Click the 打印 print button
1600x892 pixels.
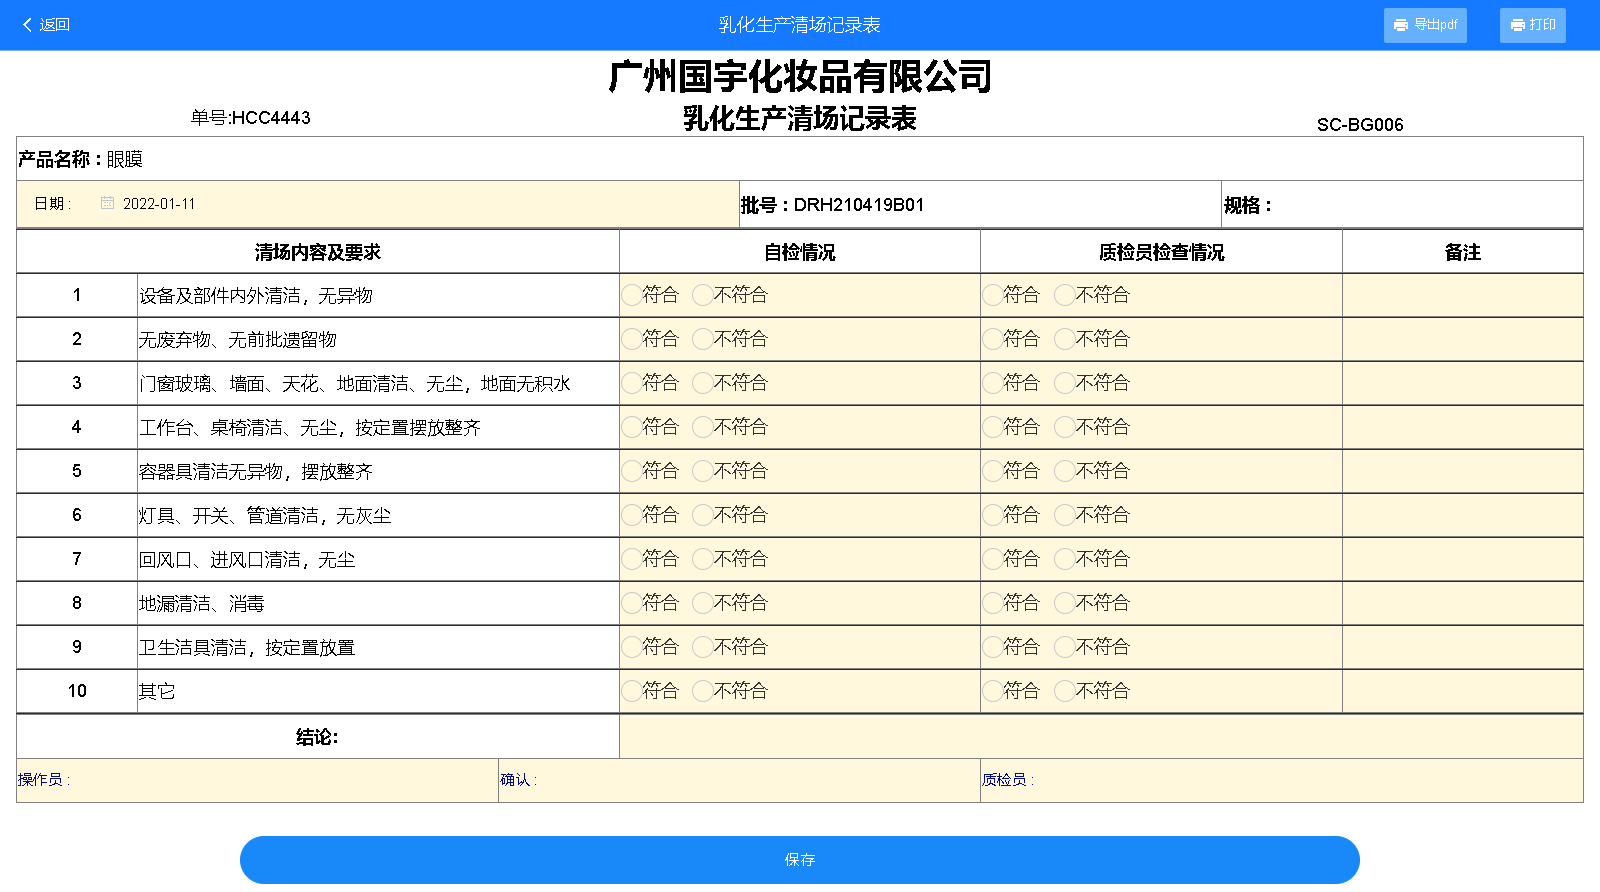pos(1532,25)
